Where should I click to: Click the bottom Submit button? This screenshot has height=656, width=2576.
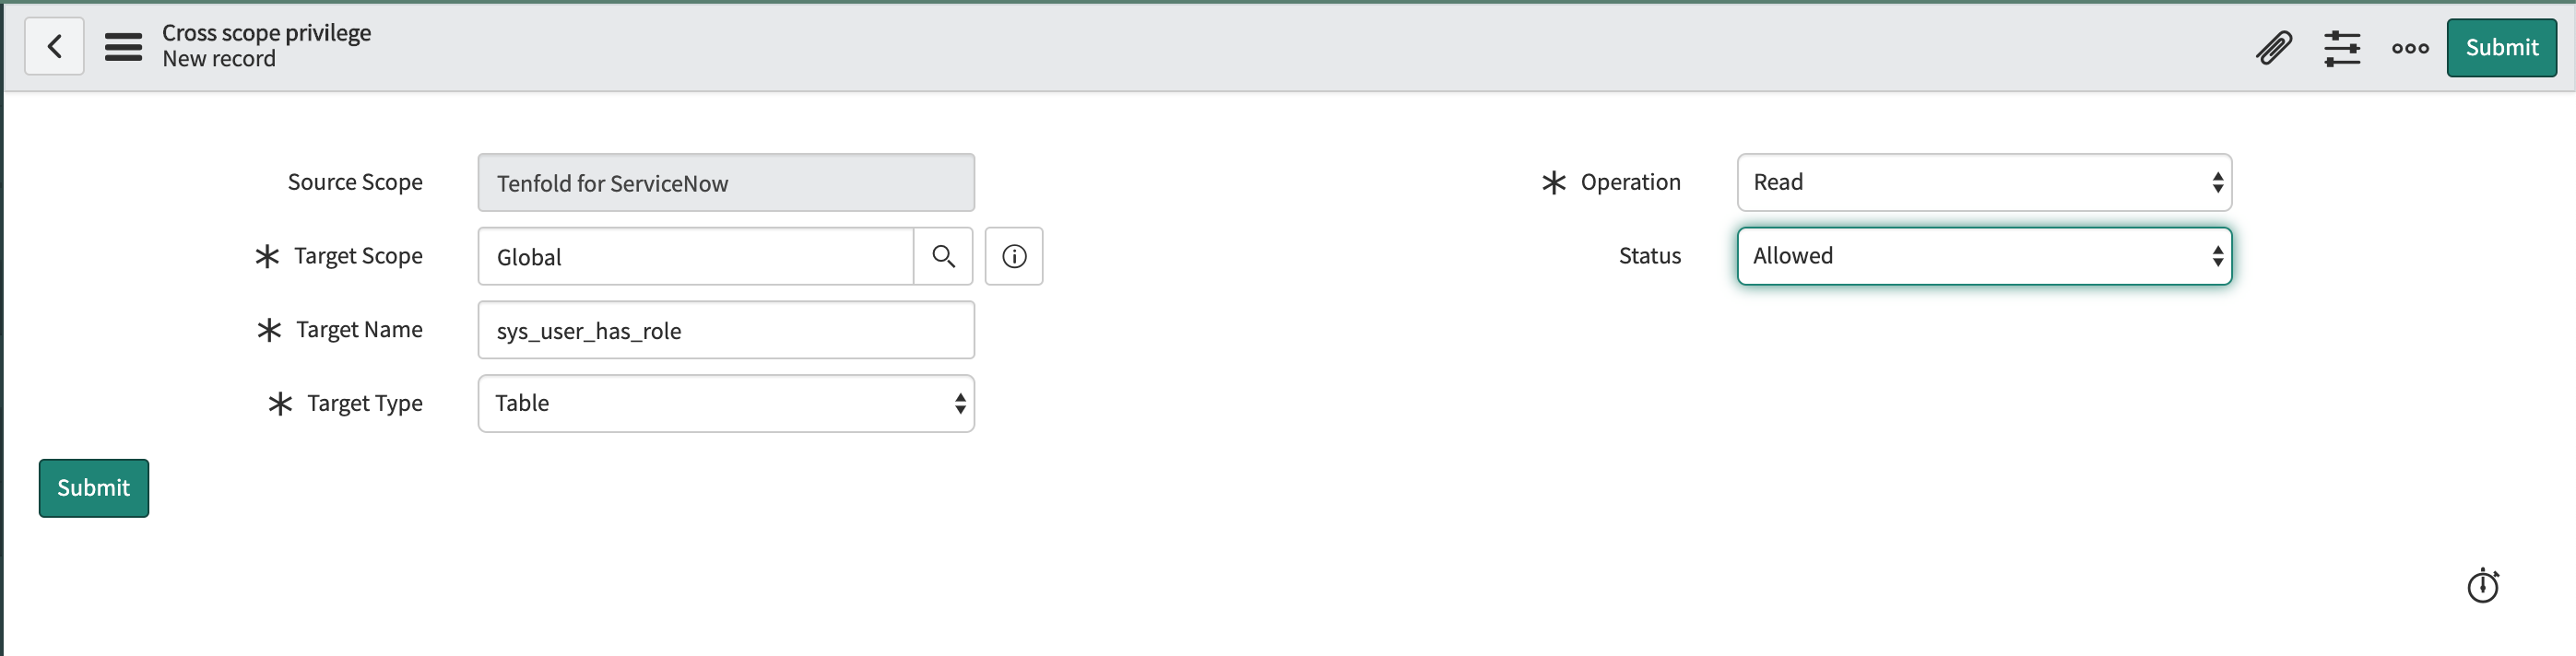pos(93,488)
